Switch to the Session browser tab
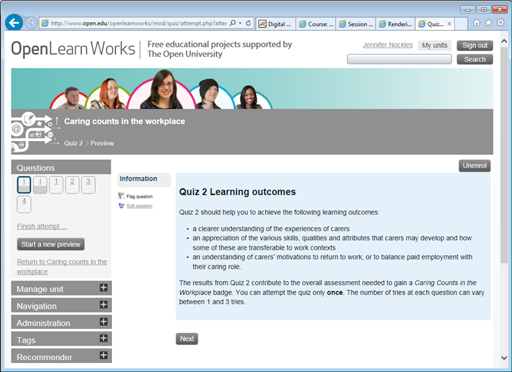Image resolution: width=512 pixels, height=372 pixels. click(x=356, y=24)
